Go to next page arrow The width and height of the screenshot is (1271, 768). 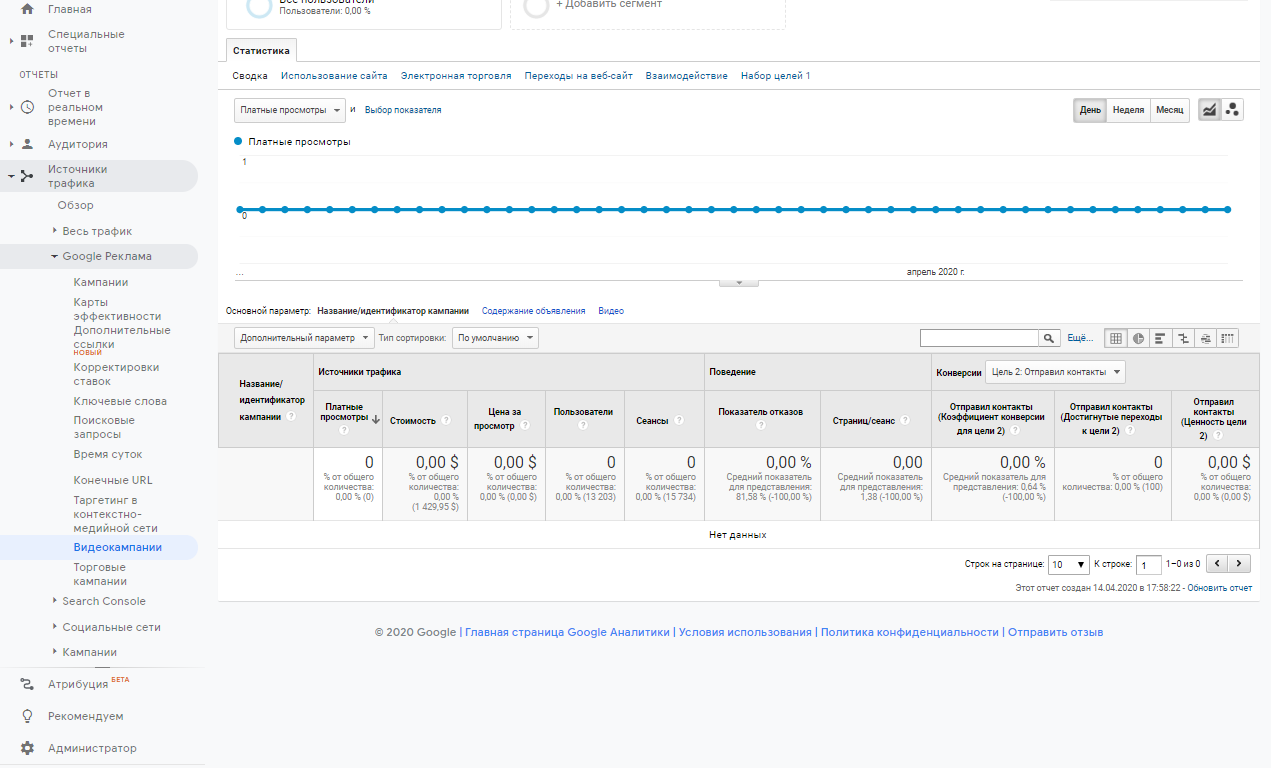click(1240, 564)
